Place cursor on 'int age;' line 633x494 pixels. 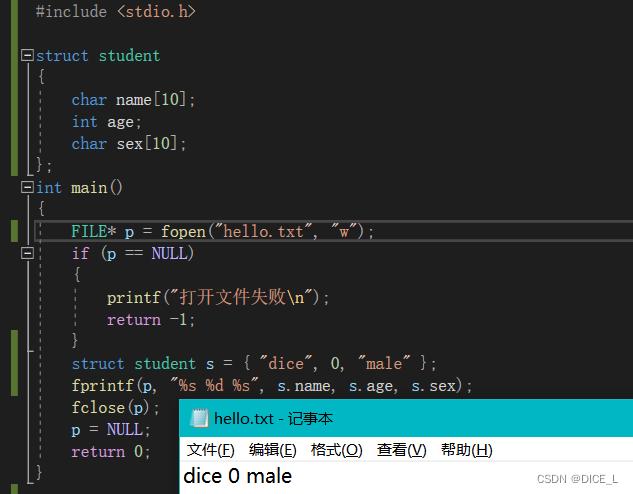click(107, 121)
